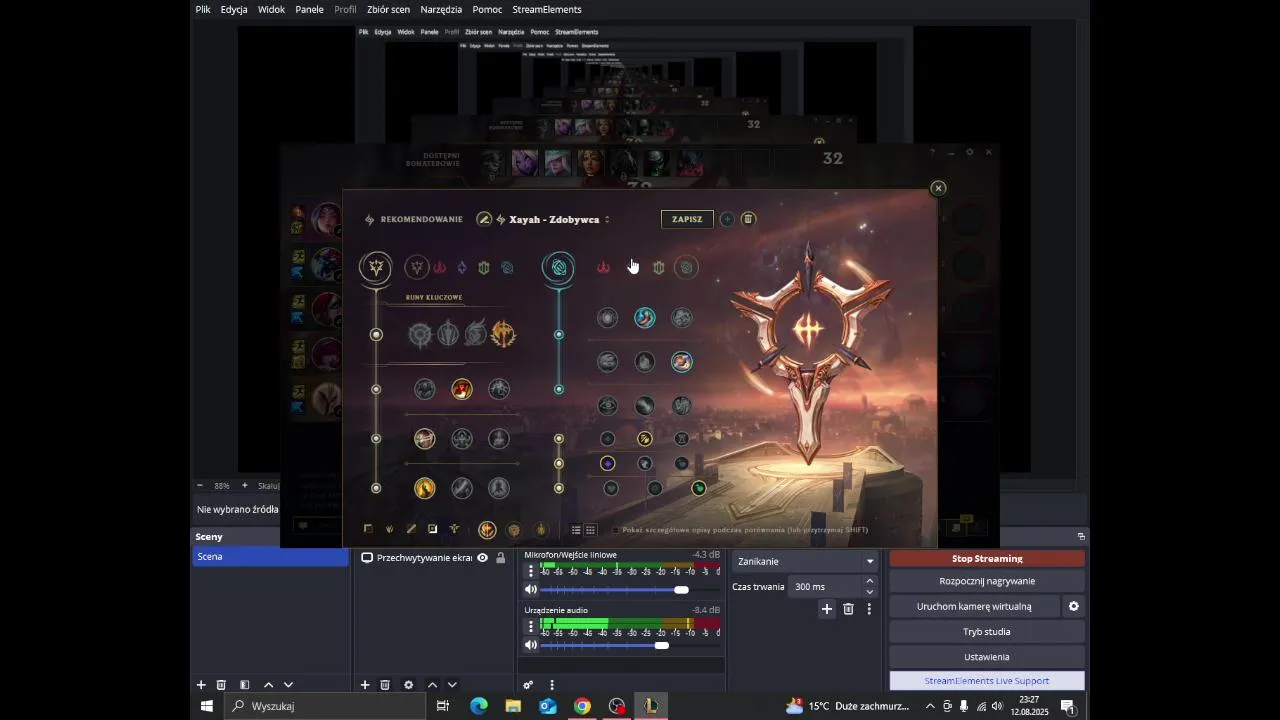Viewport: 1280px width, 720px height.
Task: Add a new rune page with plus icon
Action: coord(727,219)
